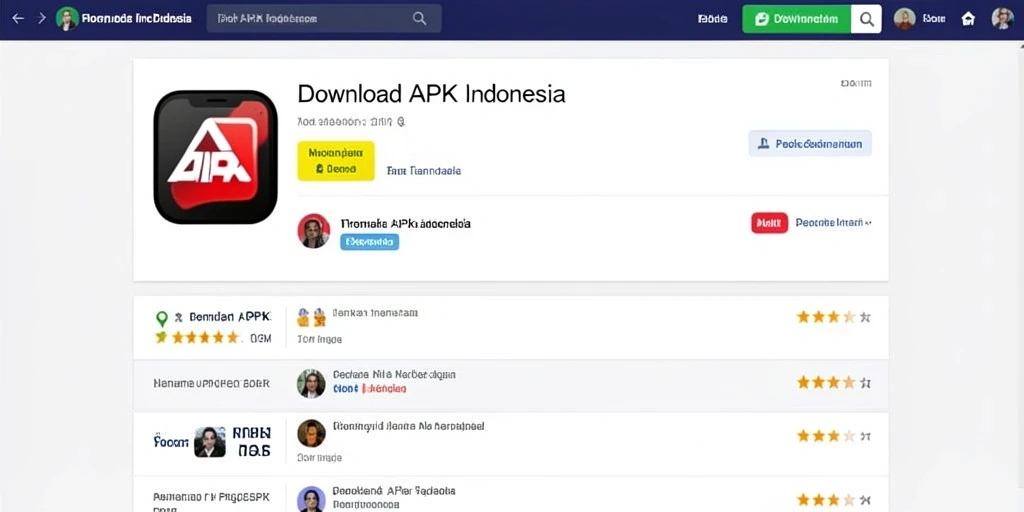This screenshot has width=1024, height=512.
Task: Open the link beside the yellow button
Action: (x=424, y=171)
